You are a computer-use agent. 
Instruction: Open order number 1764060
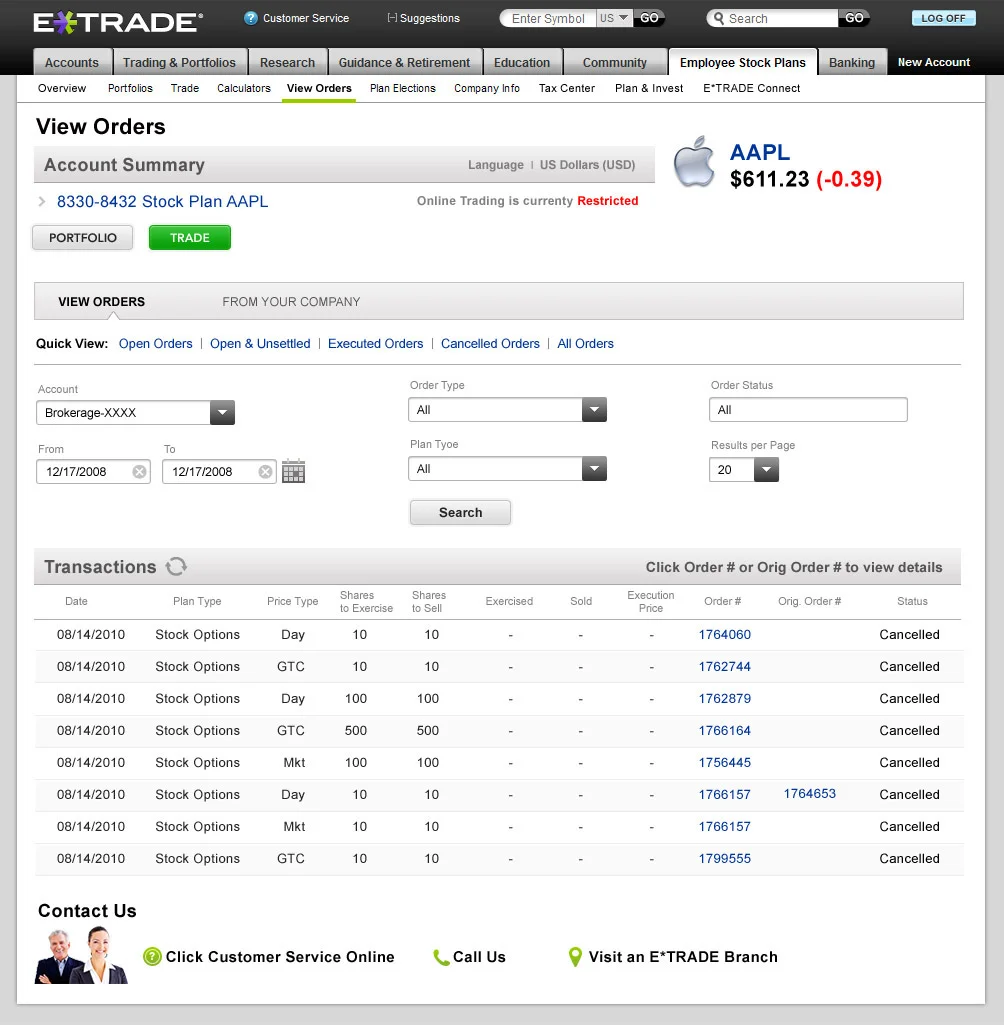coord(725,635)
